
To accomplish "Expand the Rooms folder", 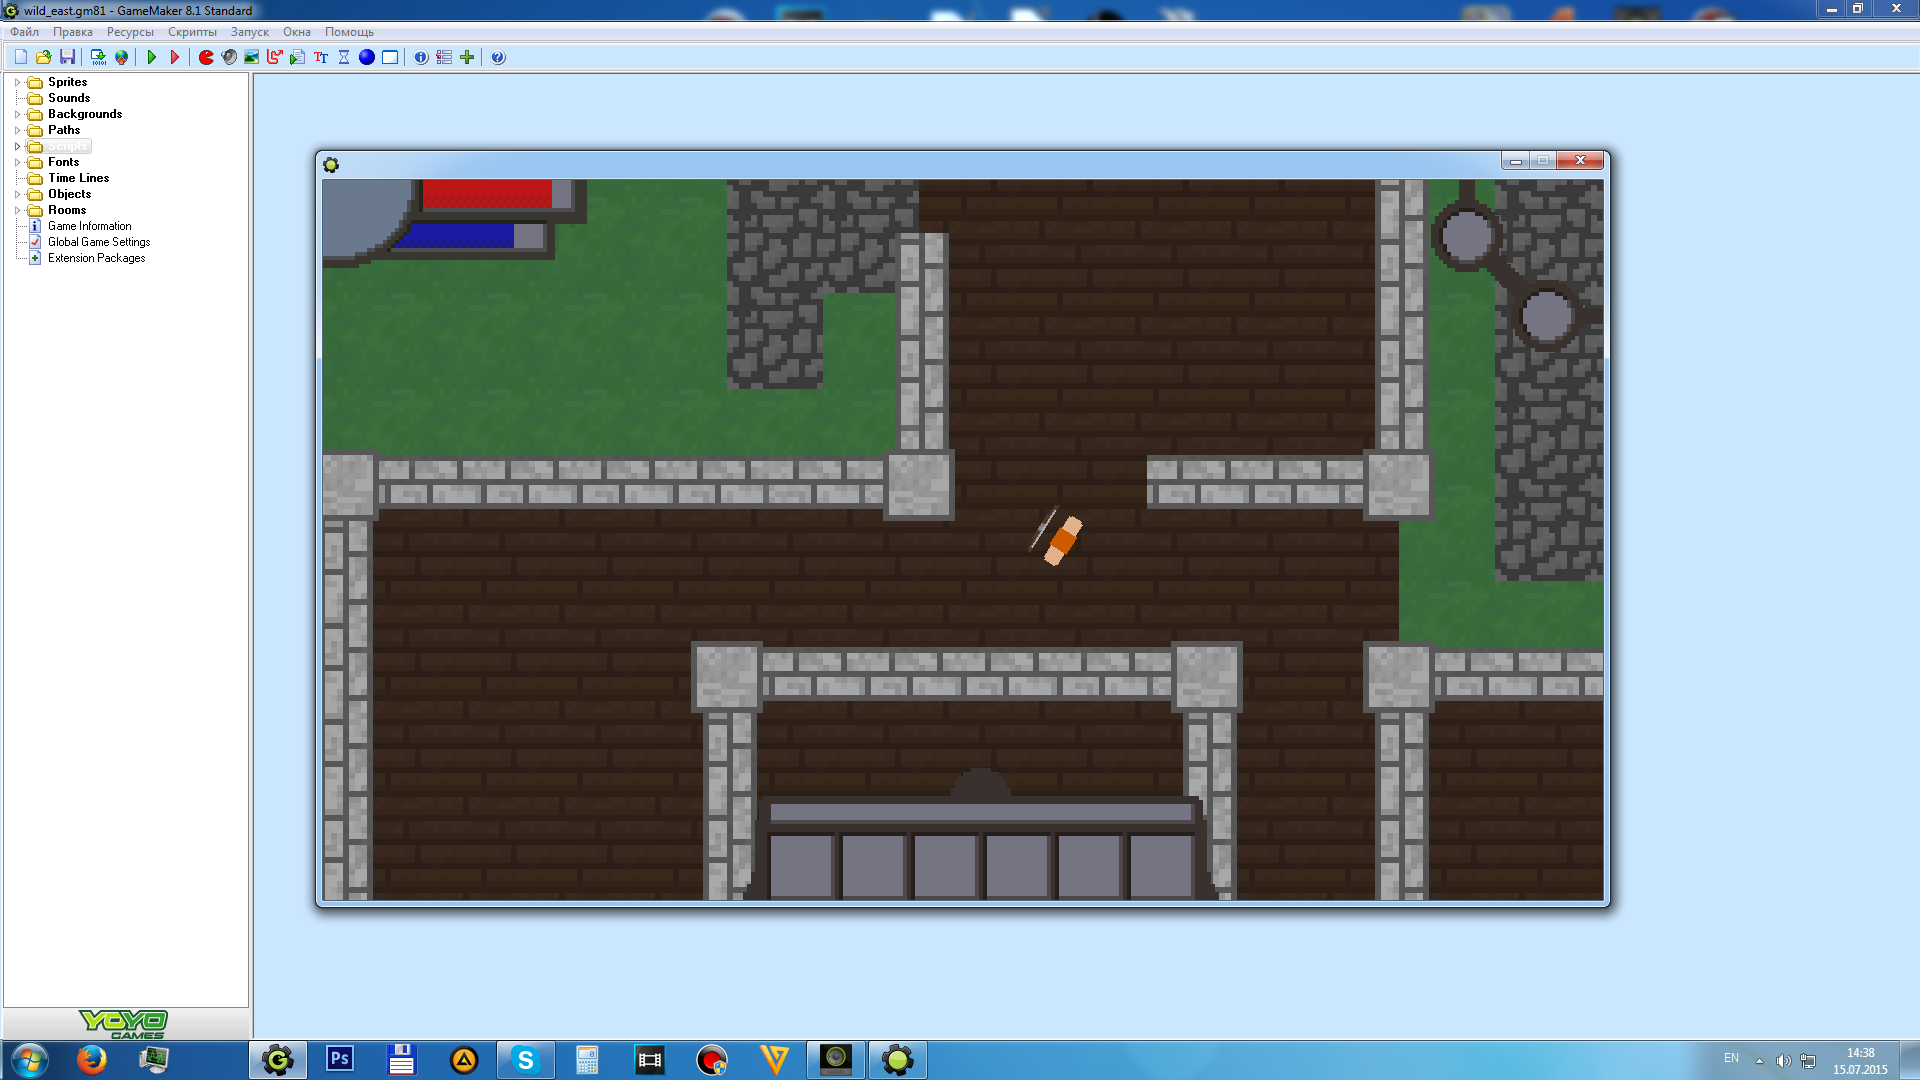I will point(17,210).
